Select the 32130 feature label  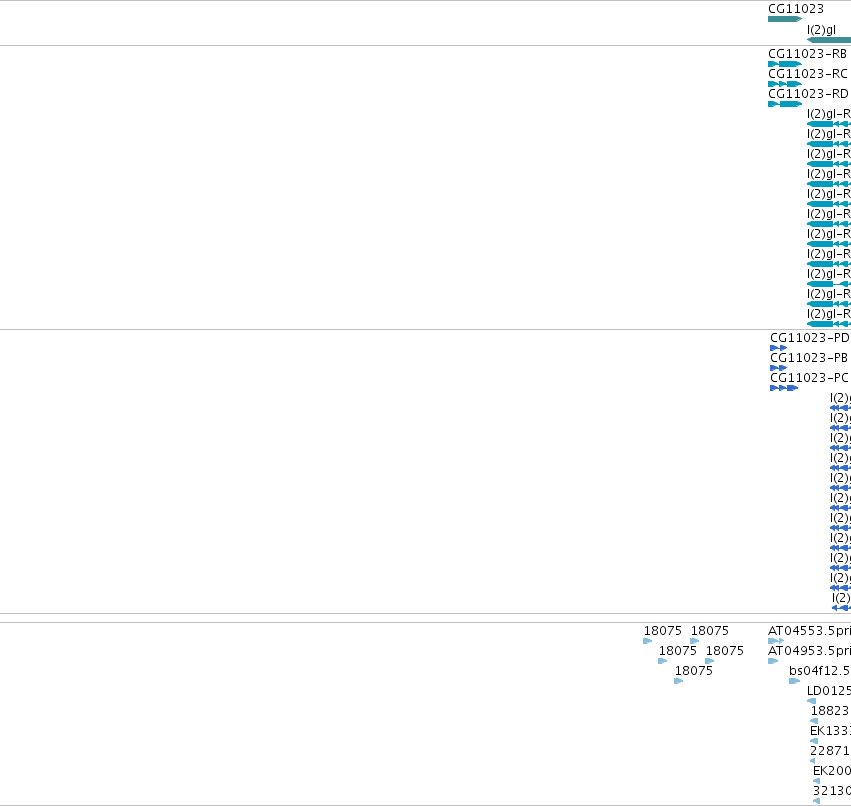pyautogui.click(x=831, y=791)
